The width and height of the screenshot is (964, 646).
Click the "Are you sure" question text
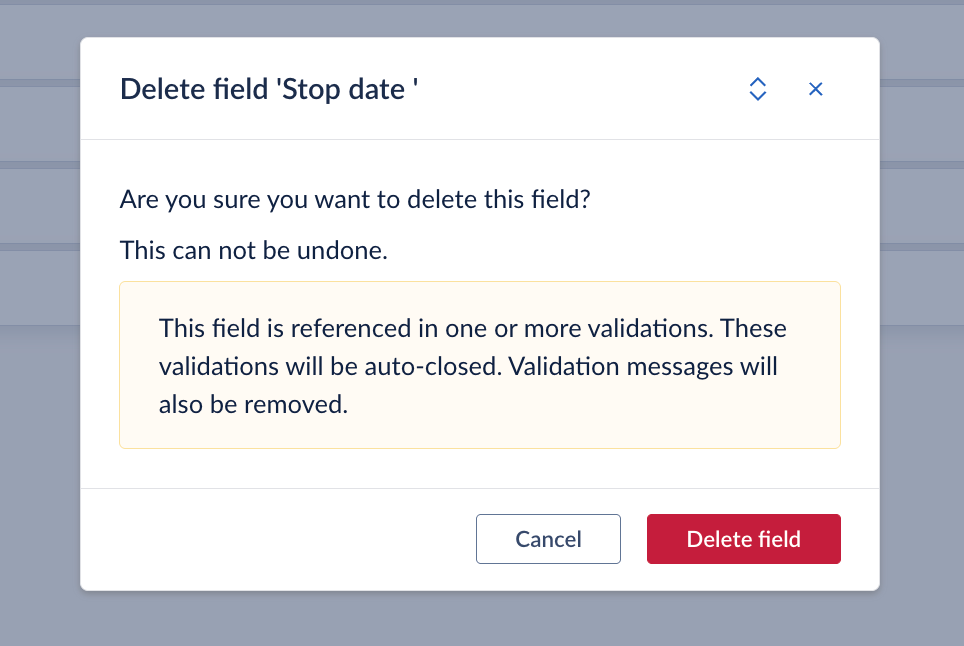[x=355, y=199]
